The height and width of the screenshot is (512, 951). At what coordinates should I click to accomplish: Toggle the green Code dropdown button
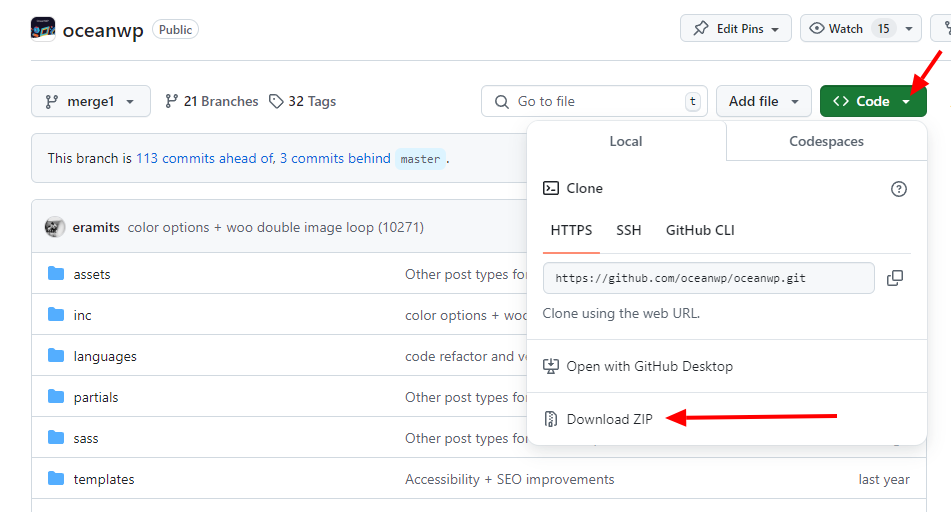click(x=873, y=101)
